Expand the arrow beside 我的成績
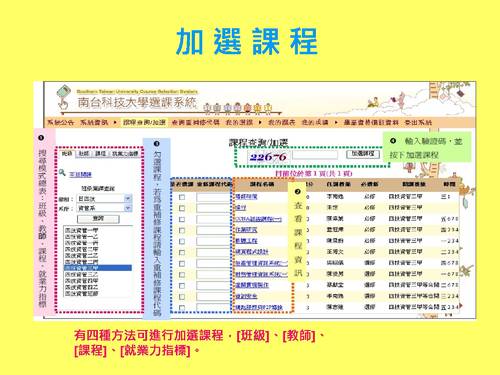 coord(336,122)
